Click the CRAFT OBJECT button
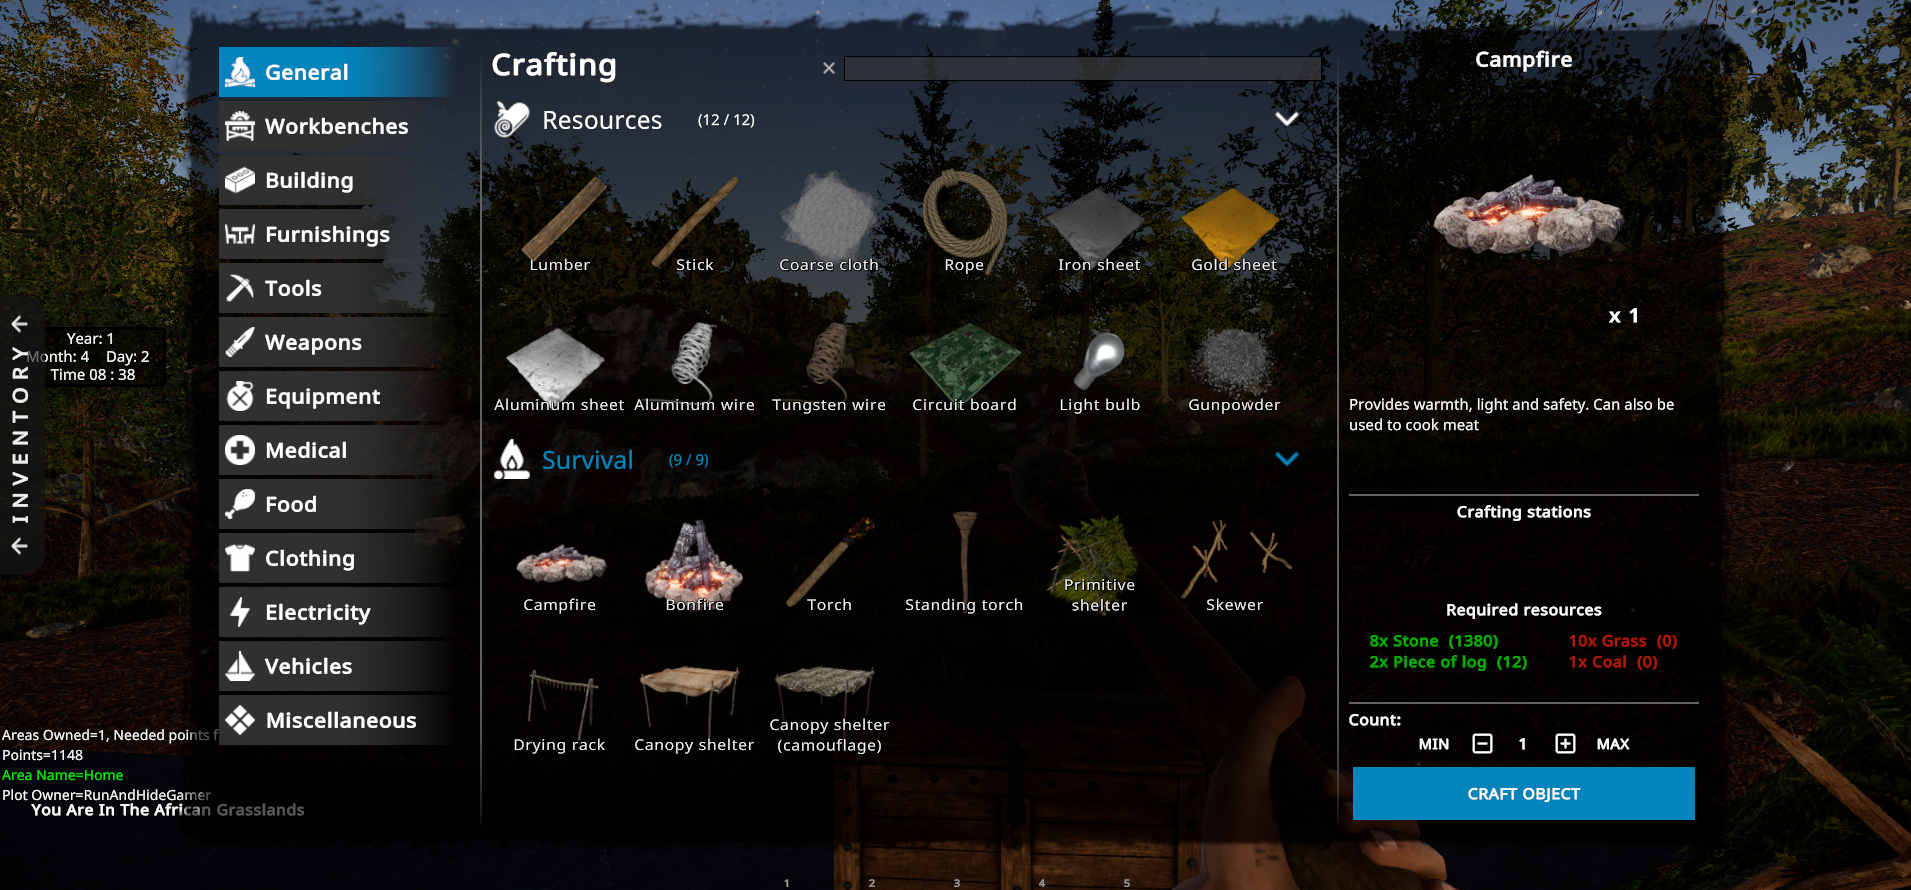Viewport: 1911px width, 890px height. coord(1523,794)
